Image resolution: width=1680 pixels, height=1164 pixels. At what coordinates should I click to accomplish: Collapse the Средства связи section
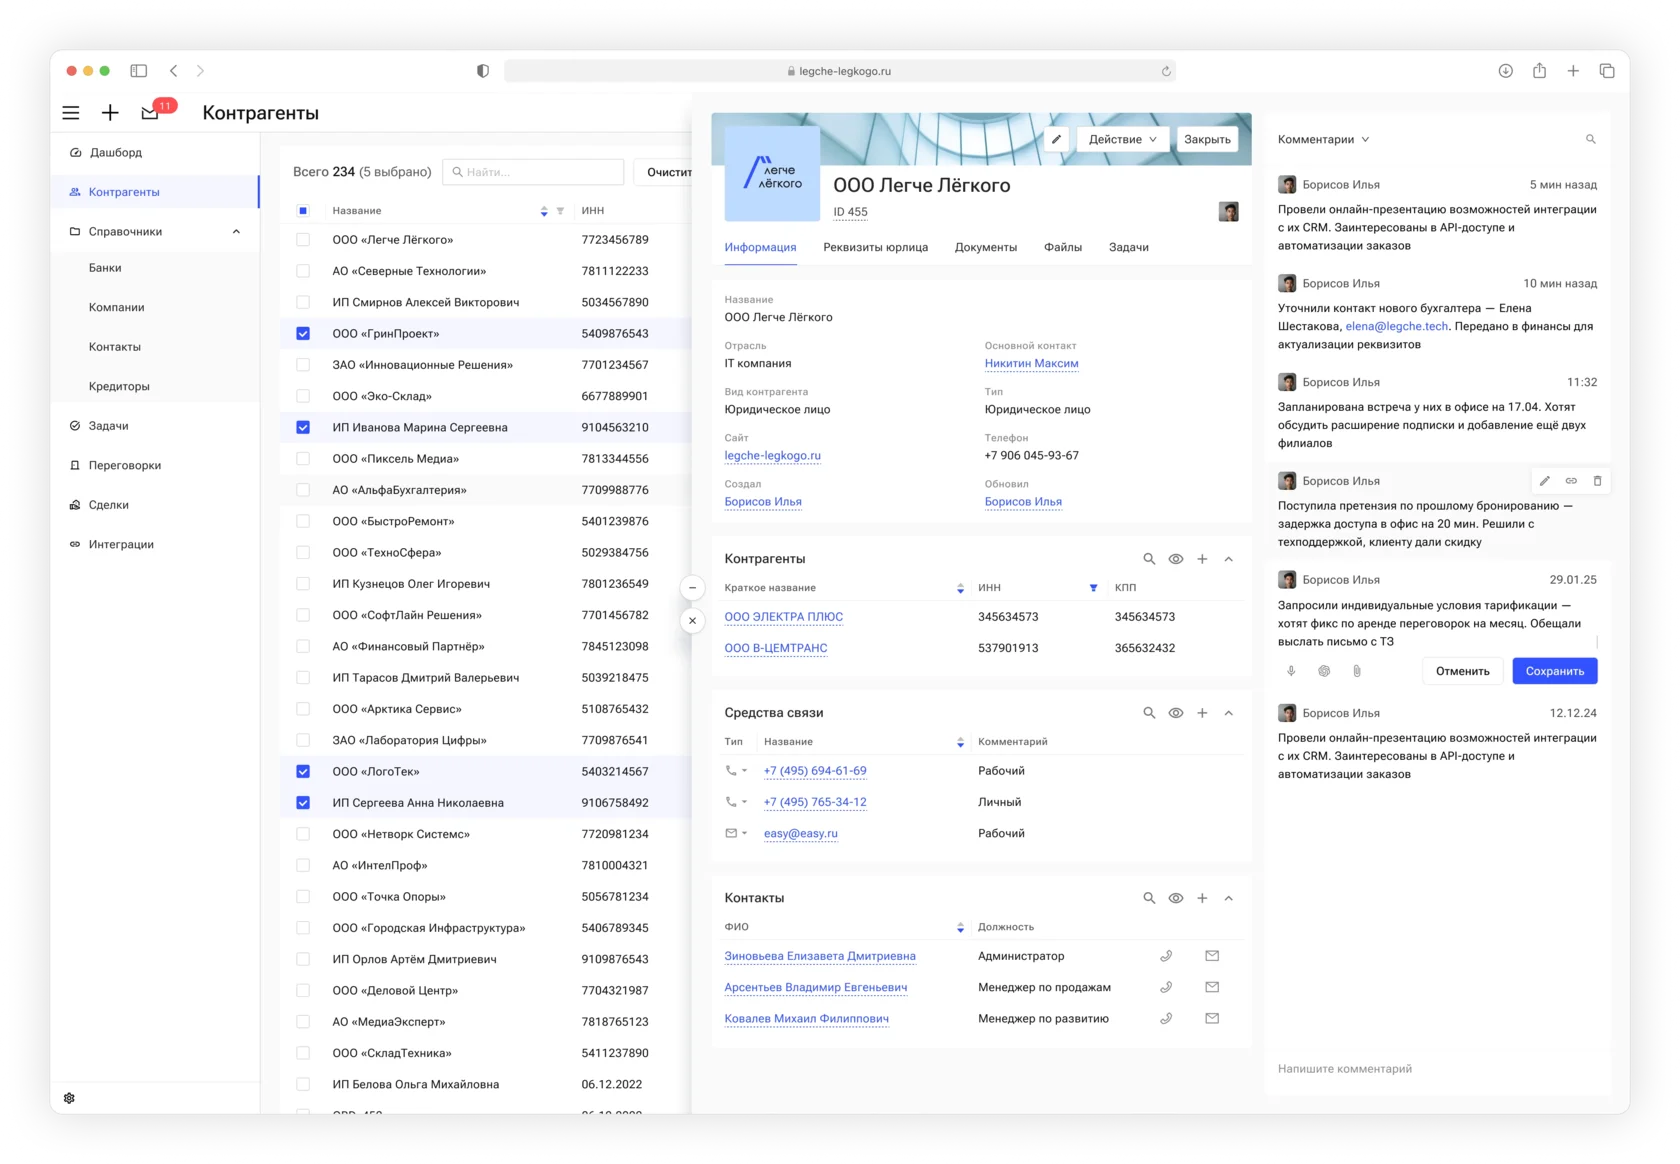coord(1229,713)
